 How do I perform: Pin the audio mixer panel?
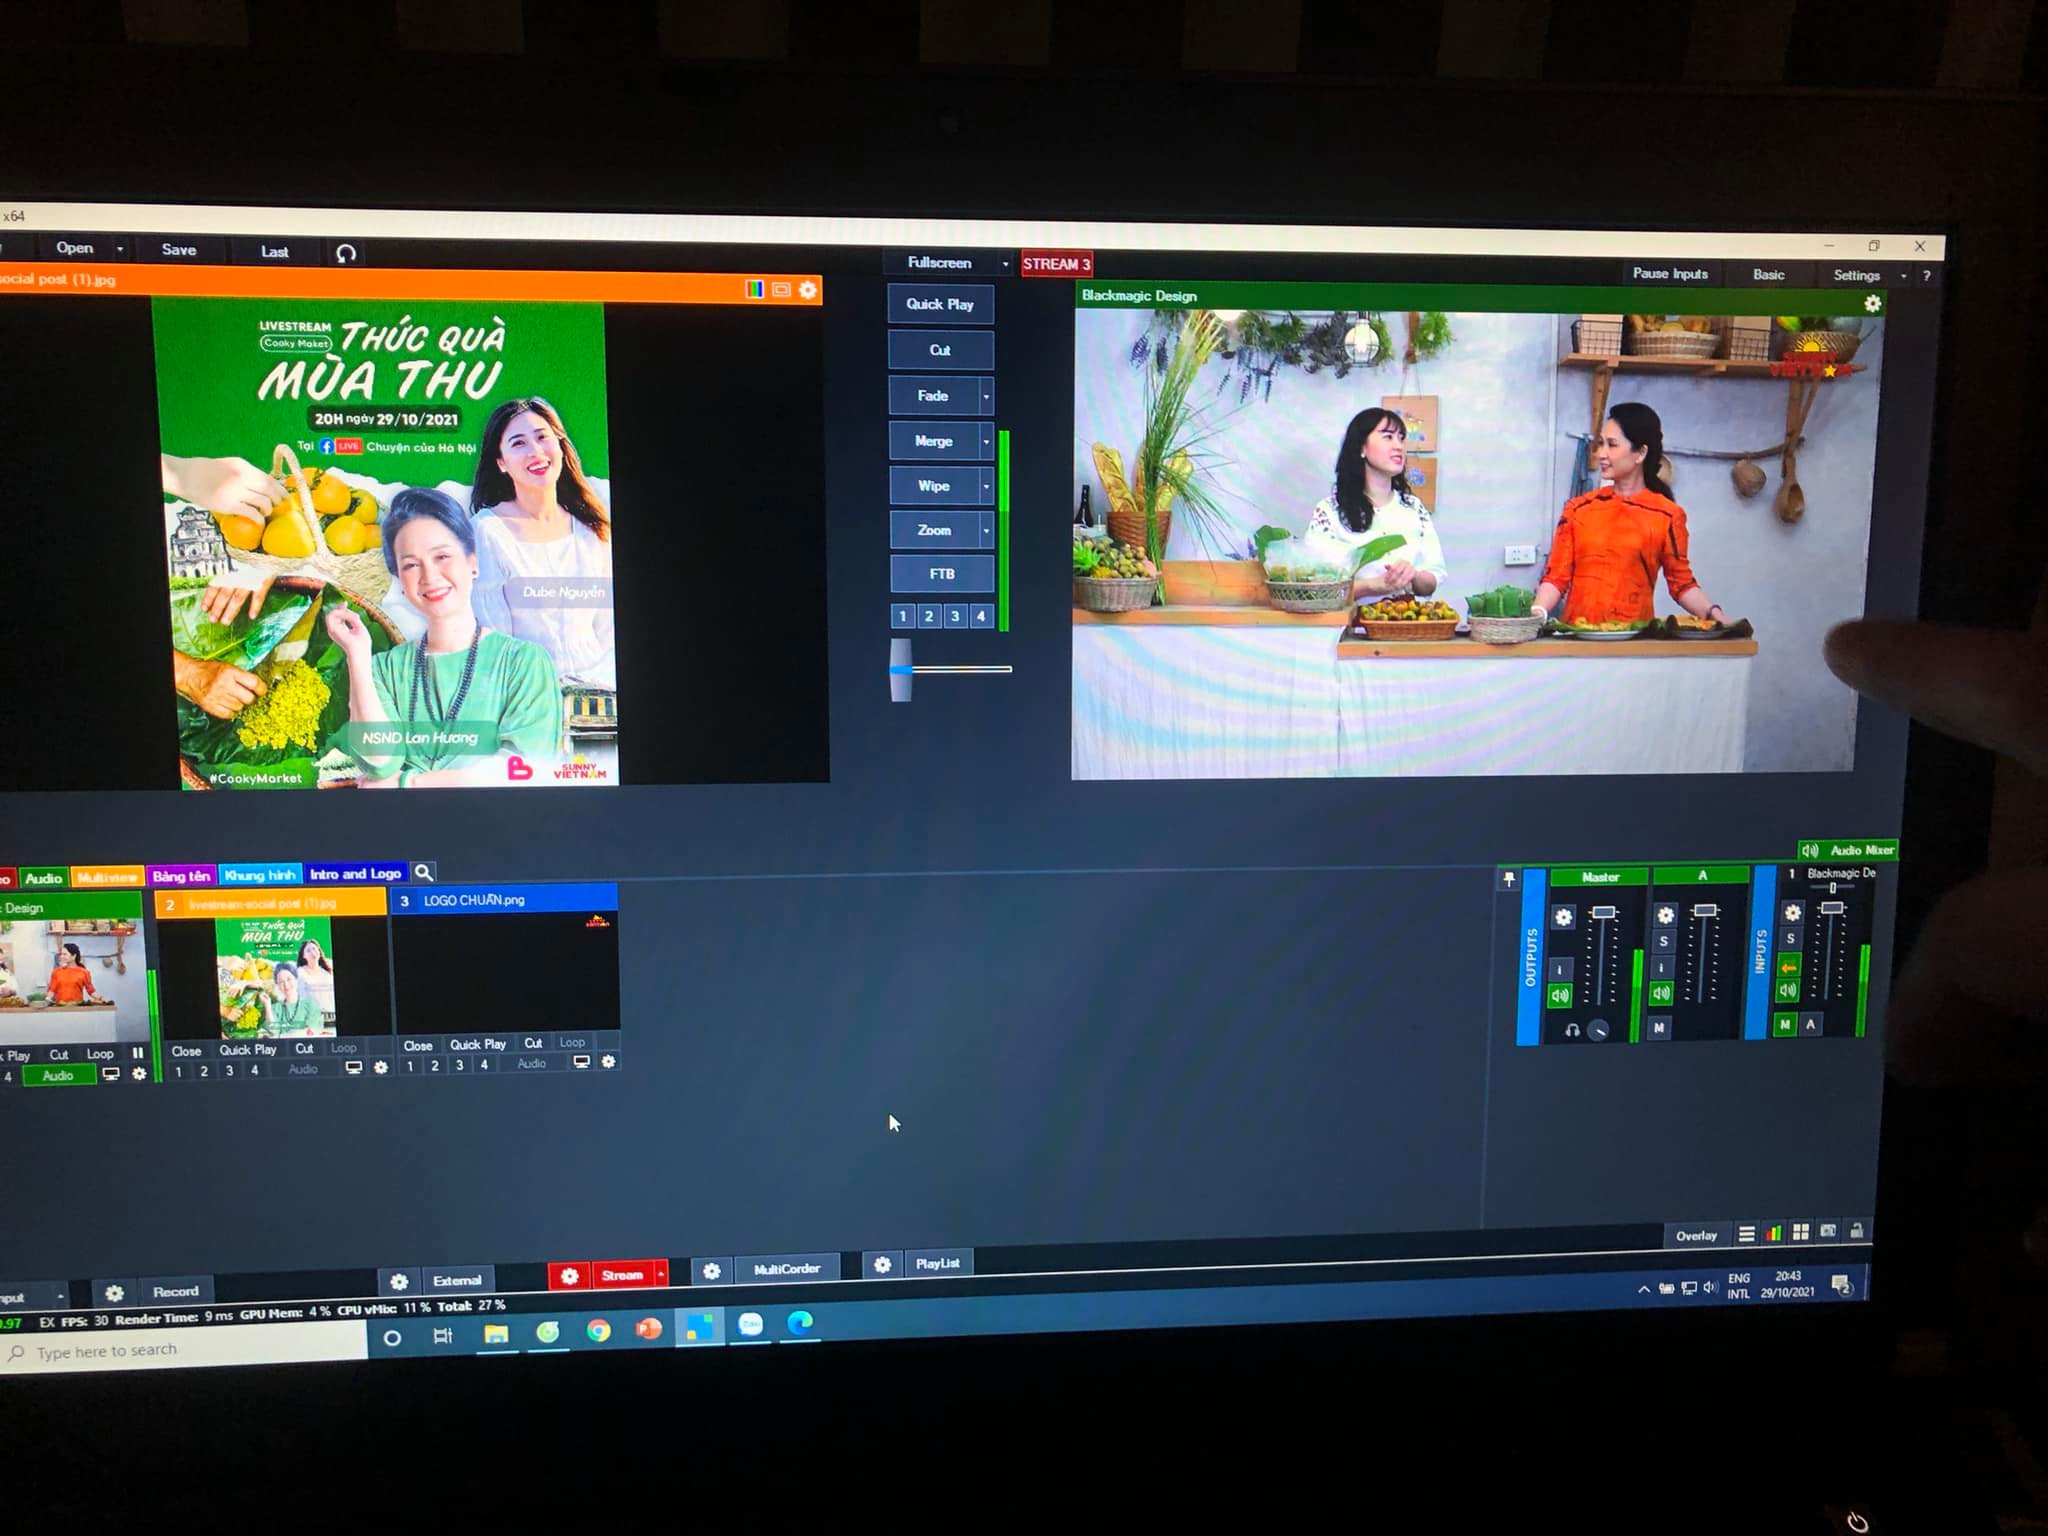tap(1509, 879)
